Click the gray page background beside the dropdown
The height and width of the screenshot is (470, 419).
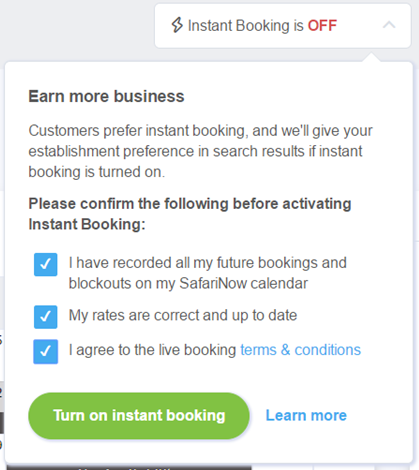(77, 30)
